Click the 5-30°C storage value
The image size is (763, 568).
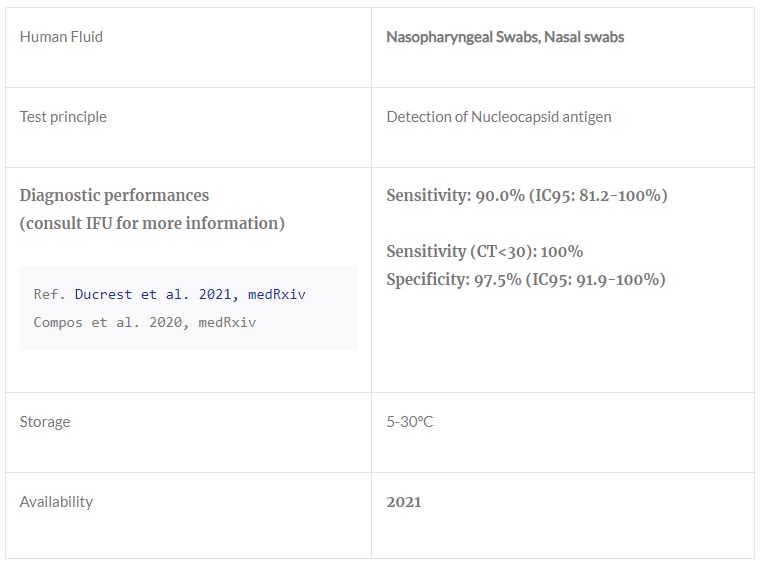click(x=410, y=422)
